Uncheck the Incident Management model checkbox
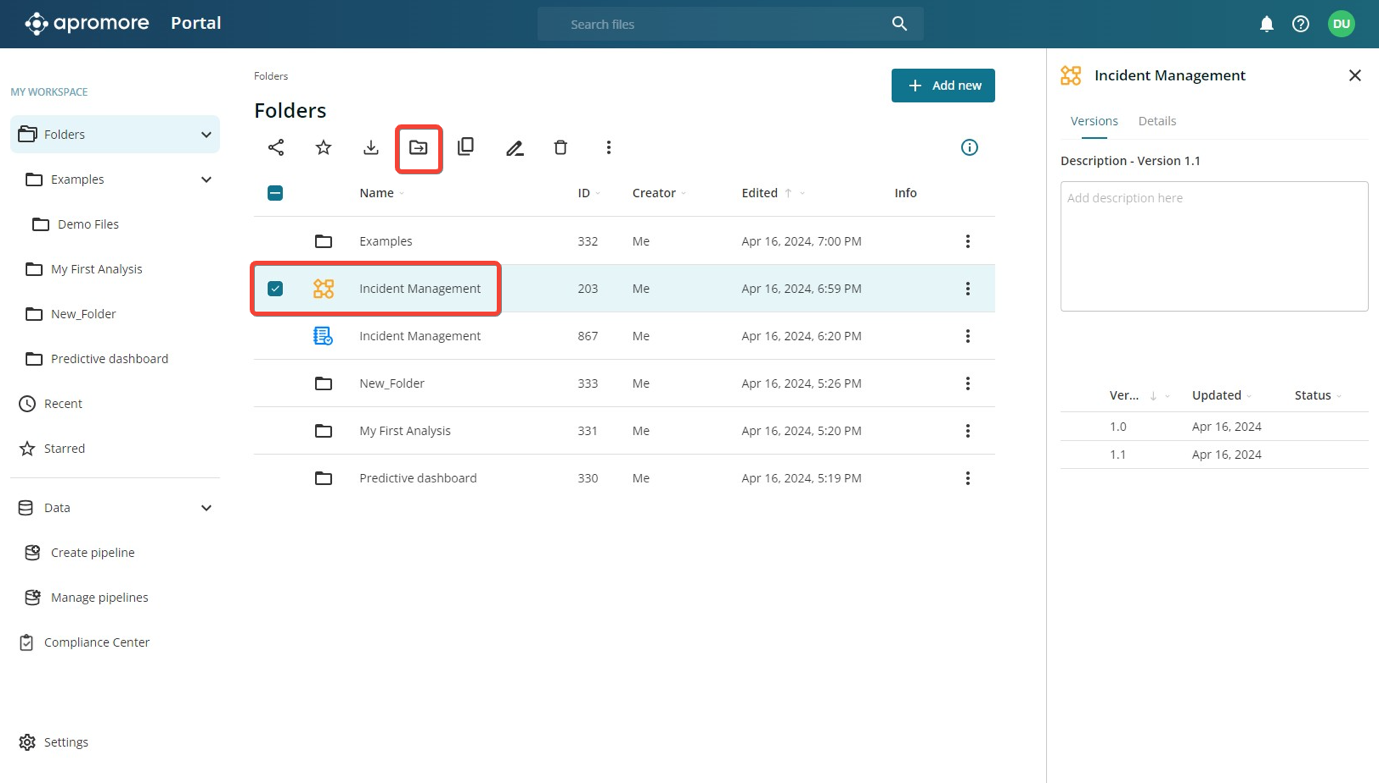The width and height of the screenshot is (1379, 783). click(275, 289)
